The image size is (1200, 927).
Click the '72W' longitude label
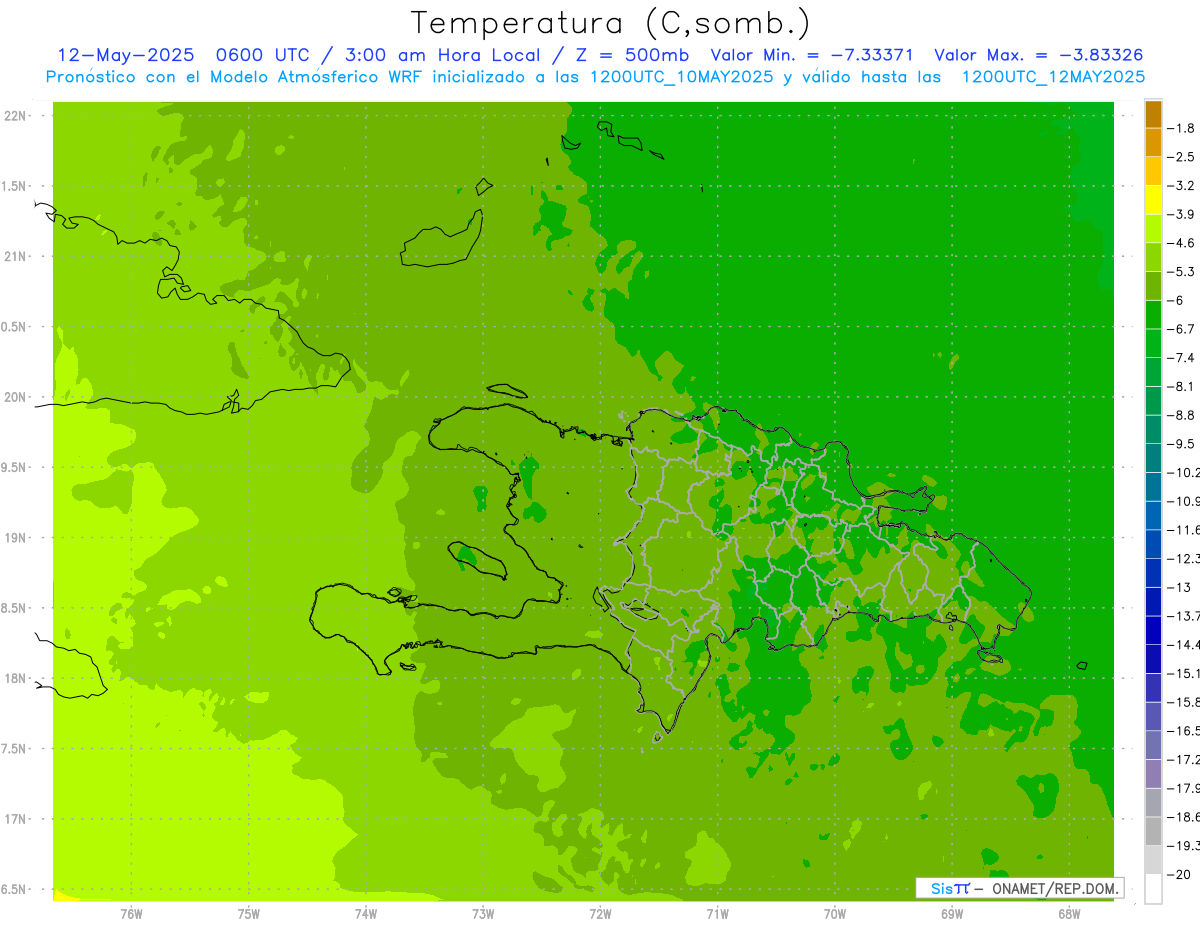tap(600, 914)
